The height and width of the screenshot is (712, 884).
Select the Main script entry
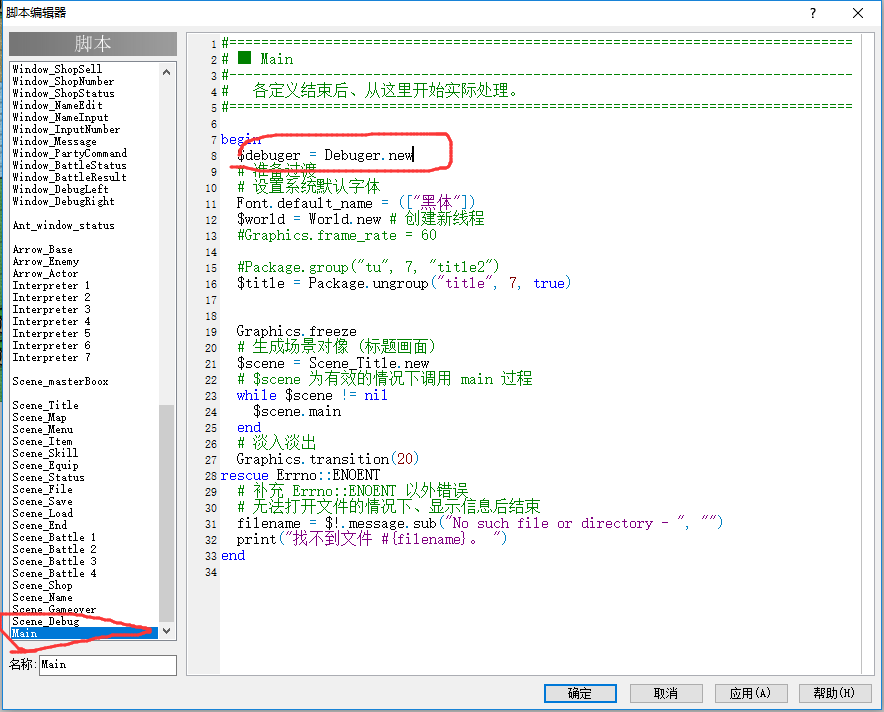85,633
